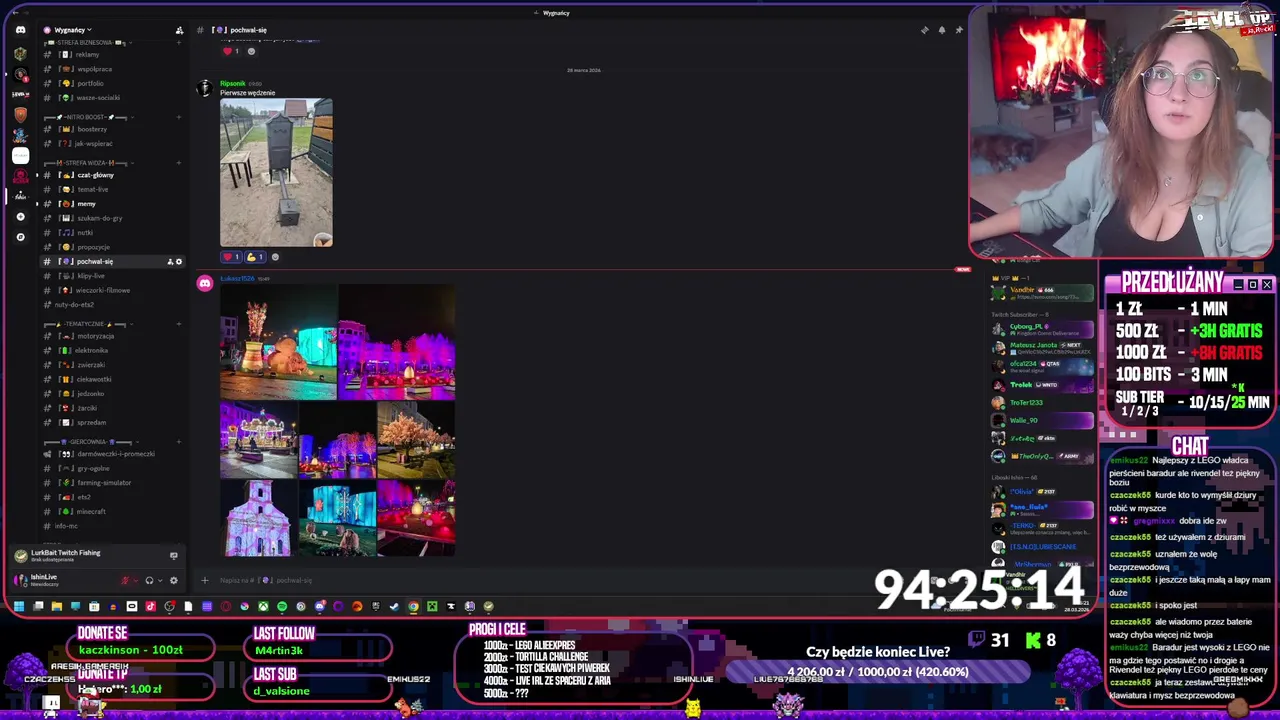This screenshot has height=720, width=1280.
Task: Open the Discover servers compass icon
Action: click(x=20, y=237)
